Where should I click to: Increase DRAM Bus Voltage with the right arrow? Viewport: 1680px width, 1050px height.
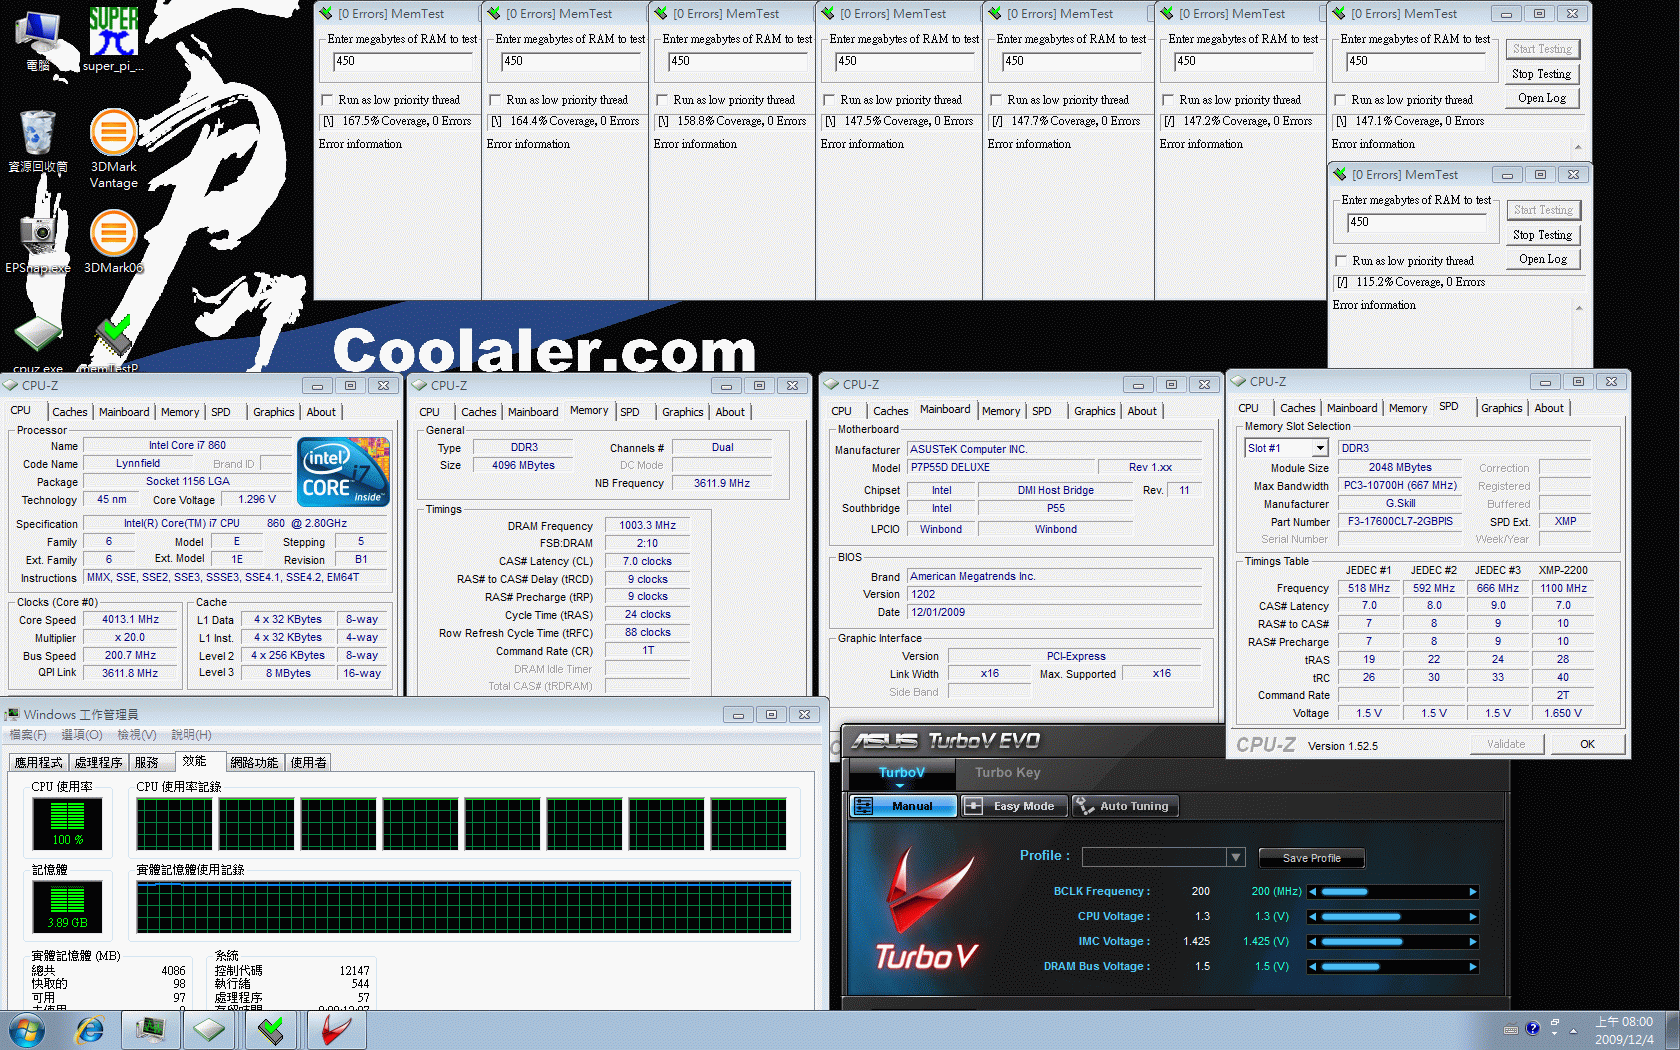pyautogui.click(x=1473, y=967)
